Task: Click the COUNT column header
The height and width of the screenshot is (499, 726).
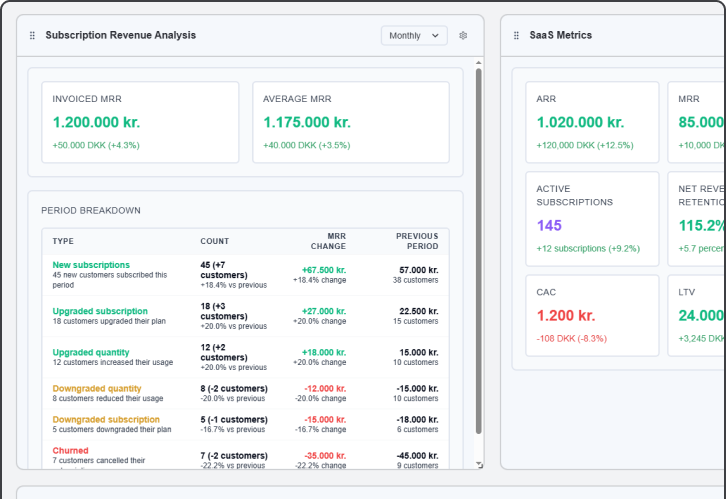Action: (214, 241)
